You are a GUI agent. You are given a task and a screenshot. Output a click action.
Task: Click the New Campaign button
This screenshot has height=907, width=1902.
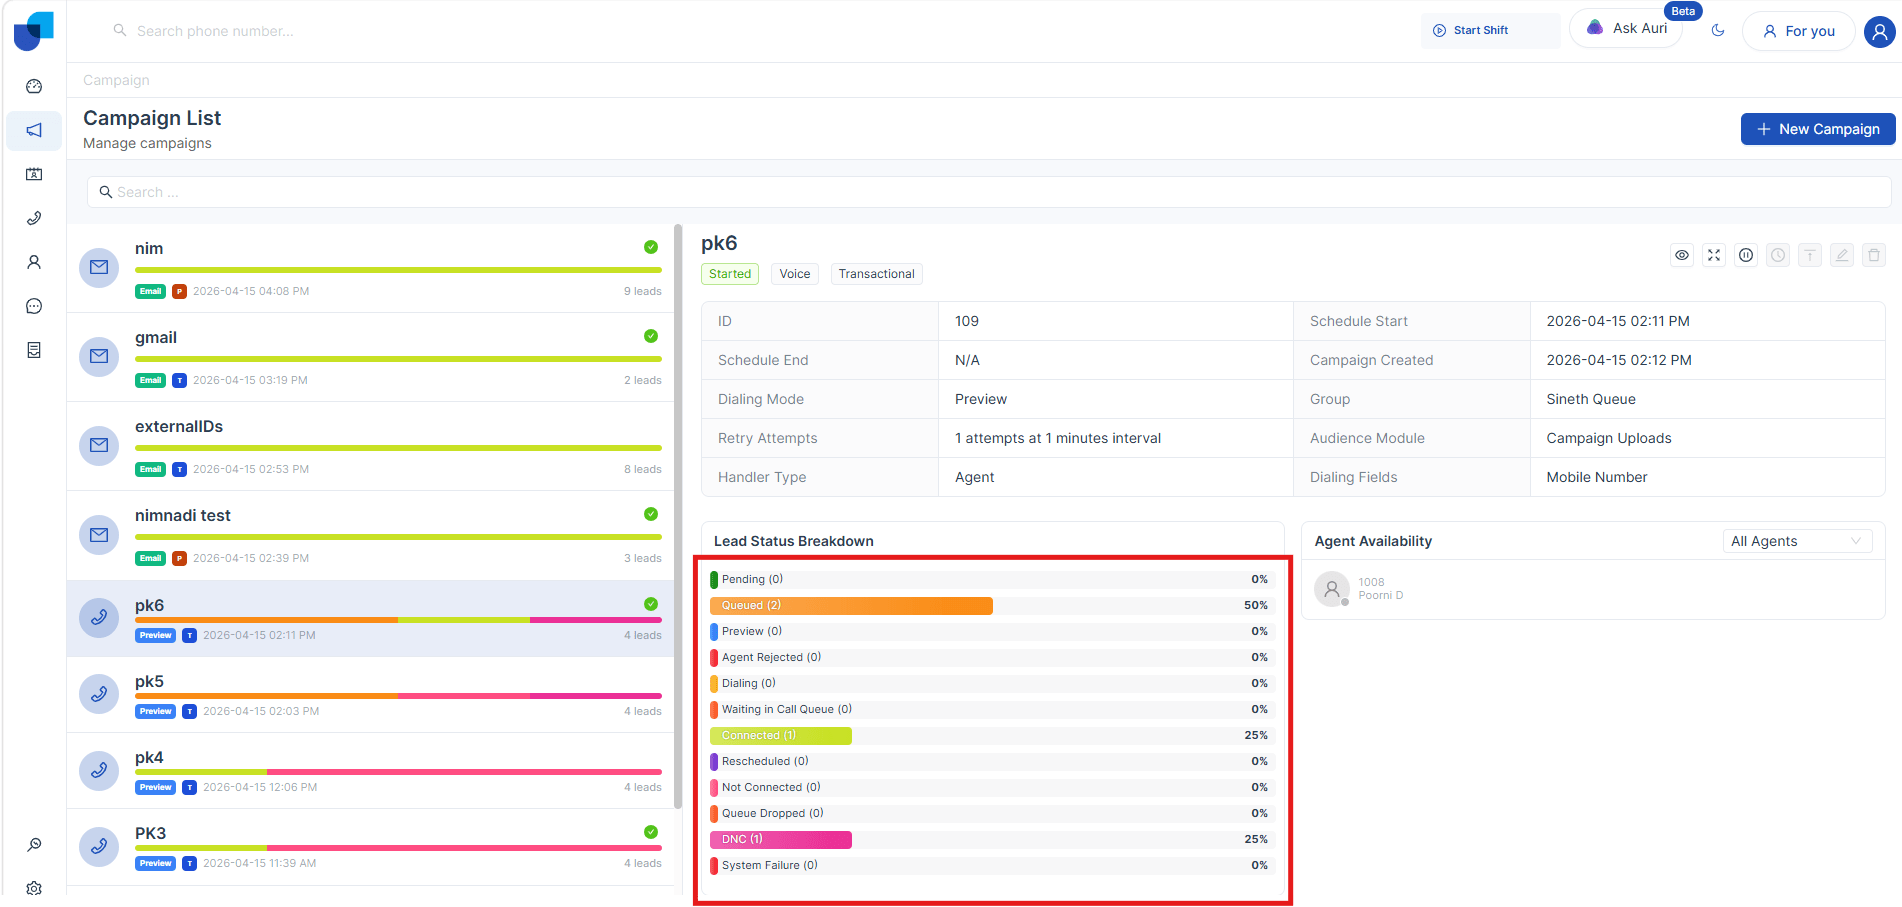coord(1817,129)
